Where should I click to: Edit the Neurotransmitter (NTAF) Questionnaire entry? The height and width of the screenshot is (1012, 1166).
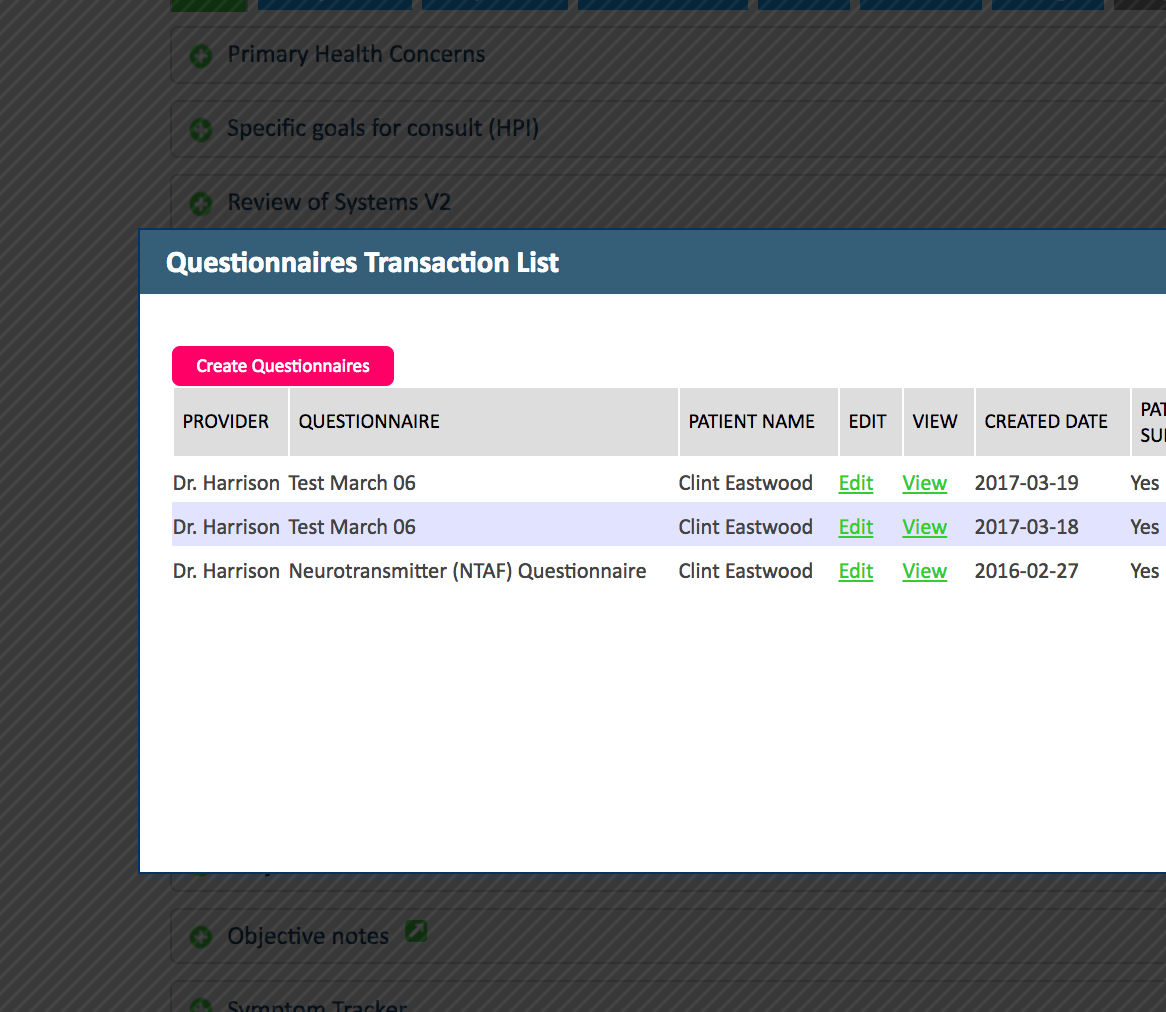point(855,571)
